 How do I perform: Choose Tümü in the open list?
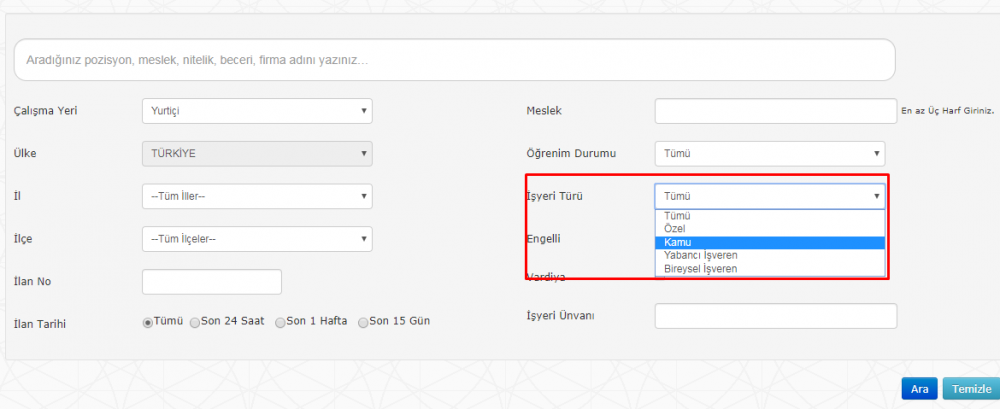(x=769, y=216)
